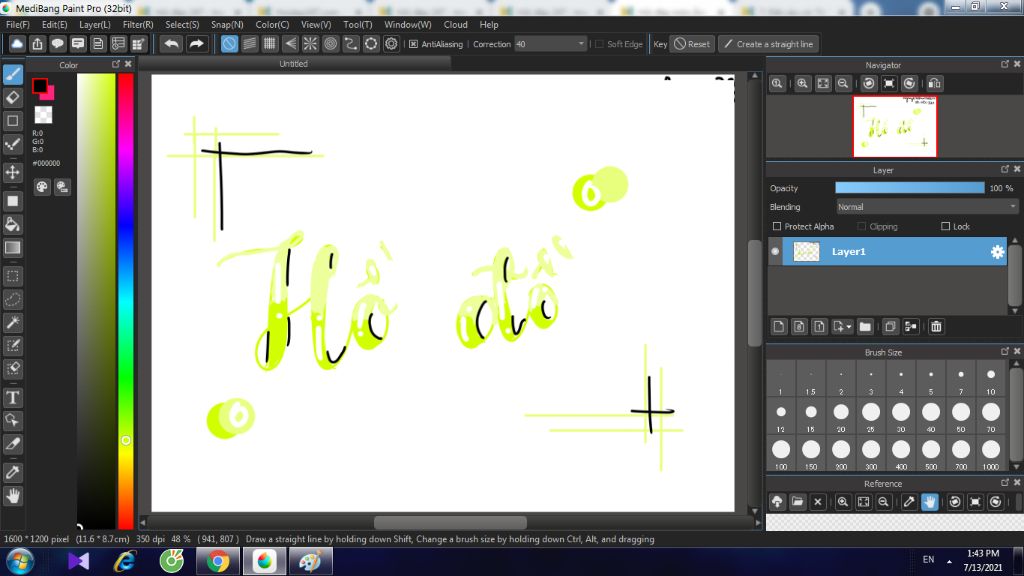Select the Move tool
The width and height of the screenshot is (1024, 576).
(12, 172)
